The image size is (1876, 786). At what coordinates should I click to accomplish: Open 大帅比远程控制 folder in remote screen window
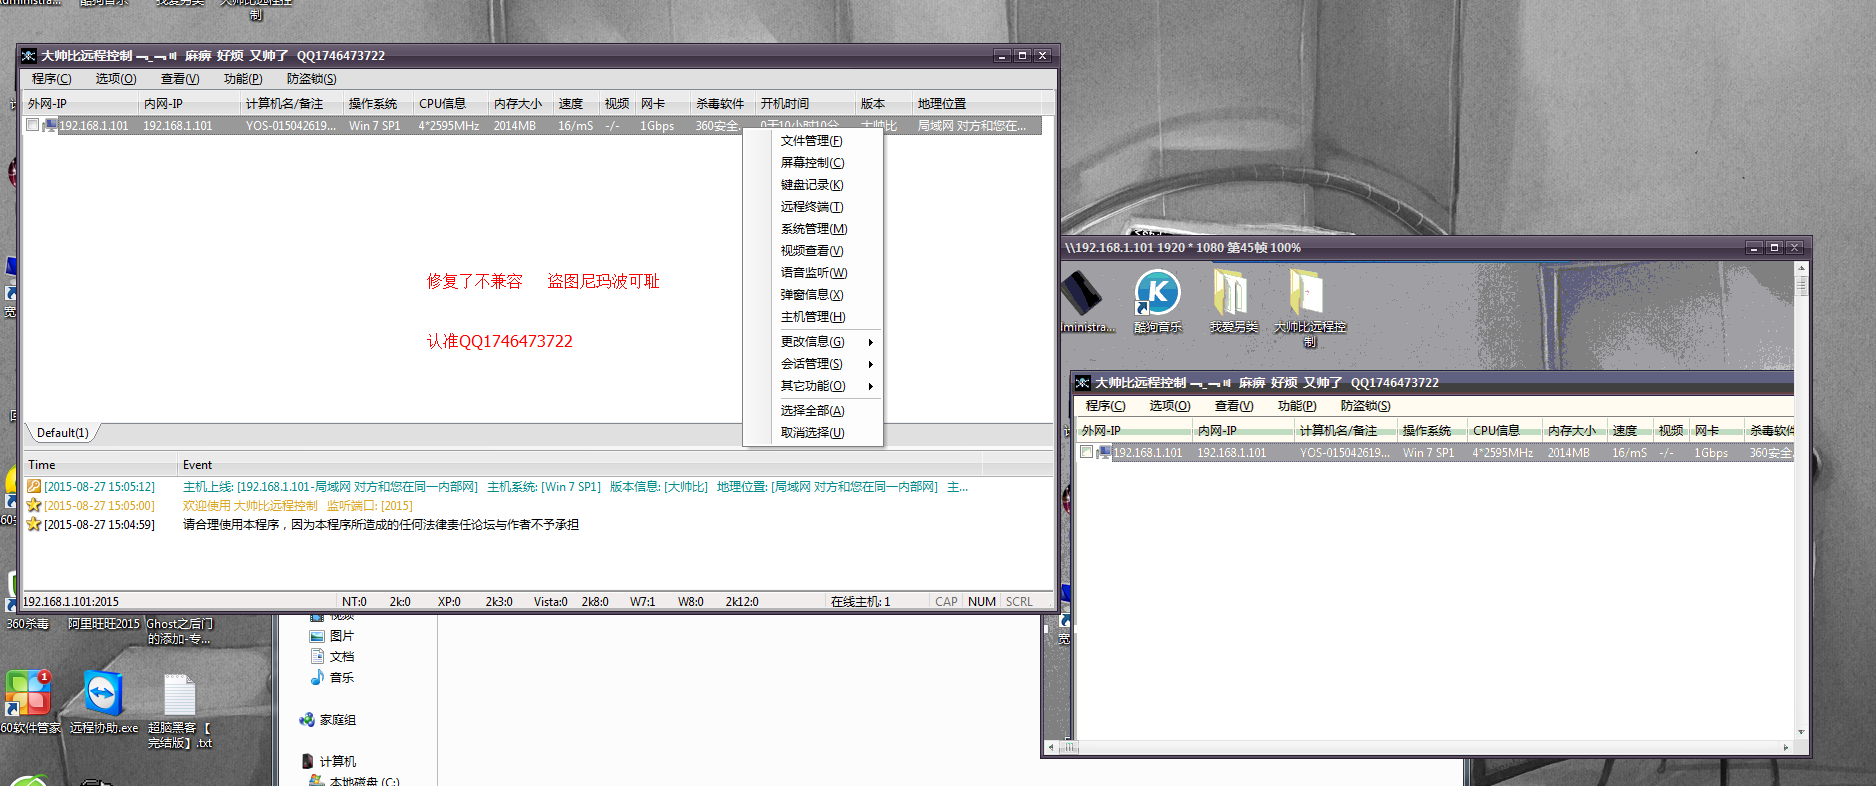[x=1309, y=308]
